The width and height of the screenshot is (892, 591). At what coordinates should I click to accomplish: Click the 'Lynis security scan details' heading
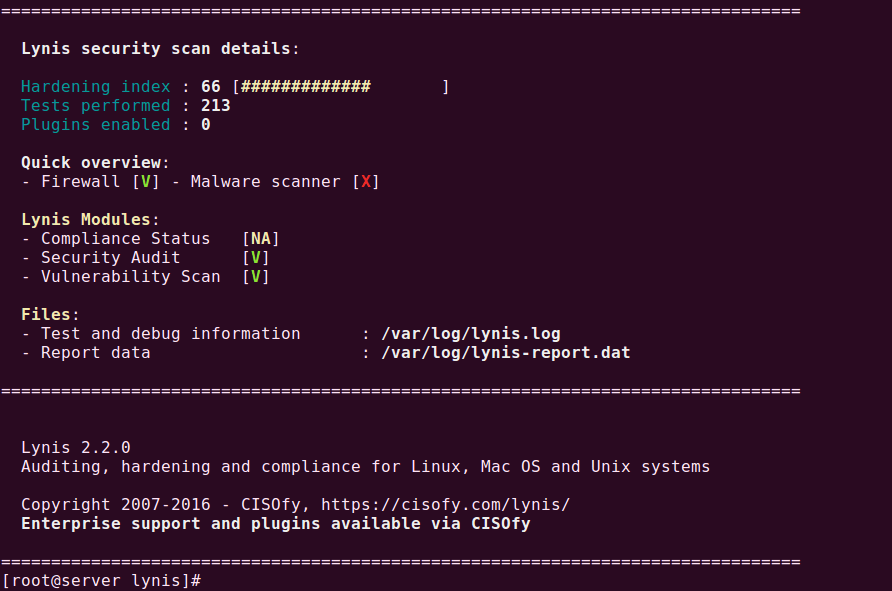click(157, 48)
